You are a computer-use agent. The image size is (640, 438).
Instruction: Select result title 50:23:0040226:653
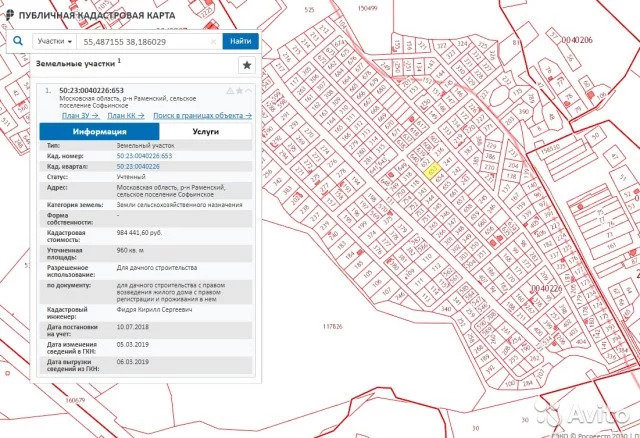(91, 90)
